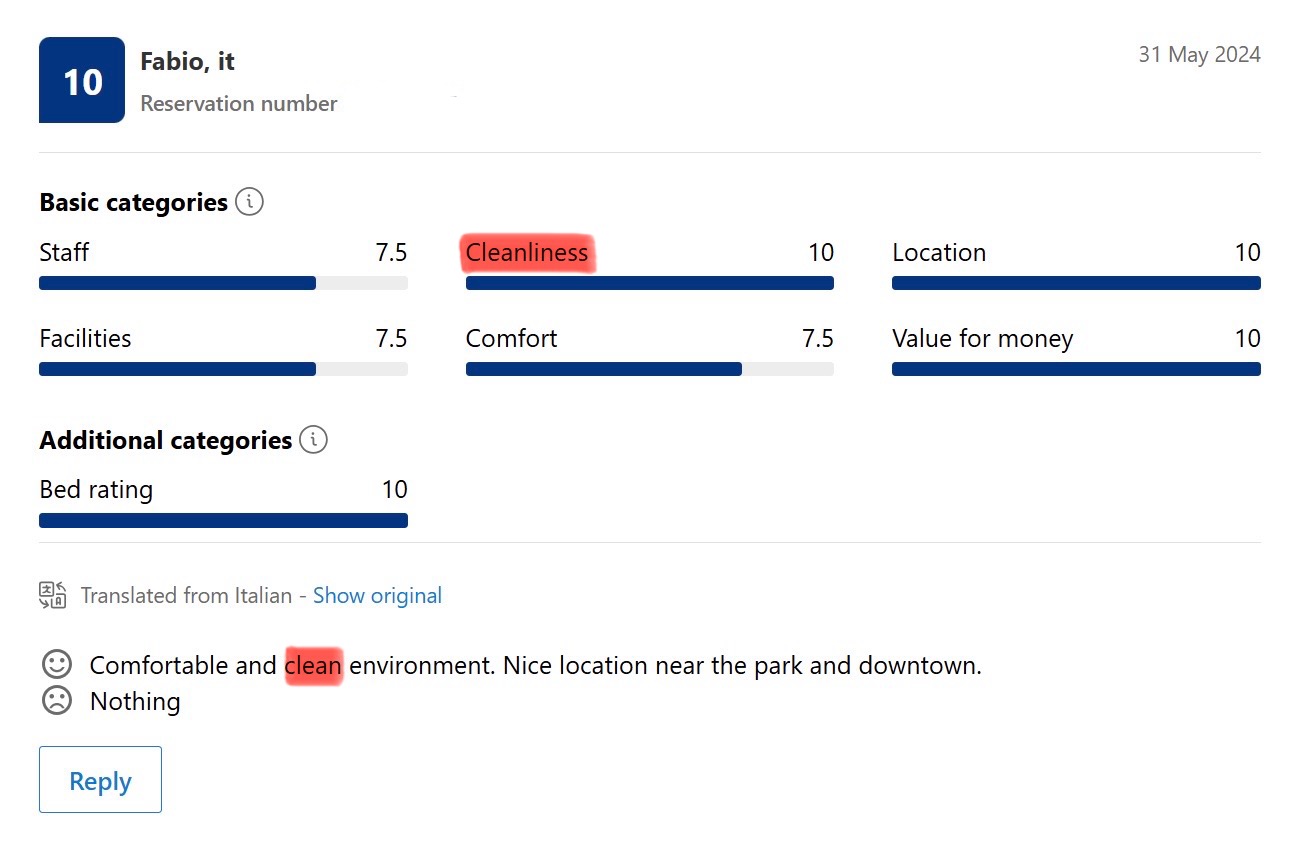Click the Reservation number label
The width and height of the screenshot is (1293, 854).
[x=239, y=104]
